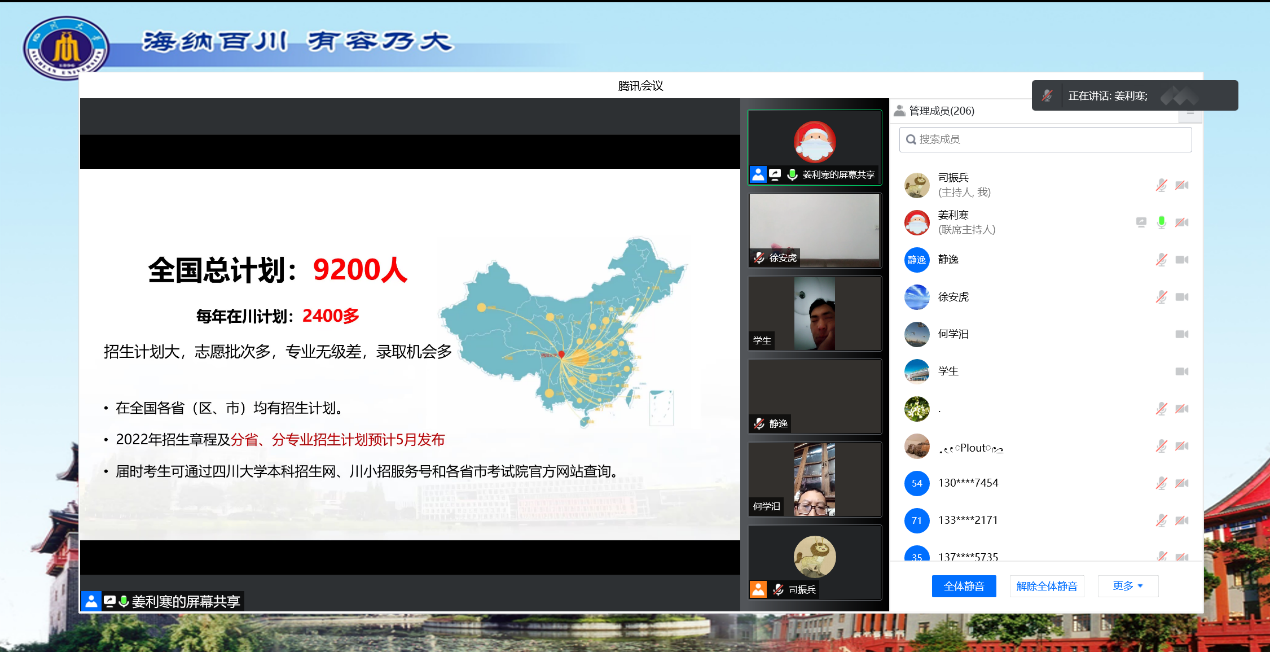Click the magnifier icon in member search box
The image size is (1270, 652).
coord(911,140)
